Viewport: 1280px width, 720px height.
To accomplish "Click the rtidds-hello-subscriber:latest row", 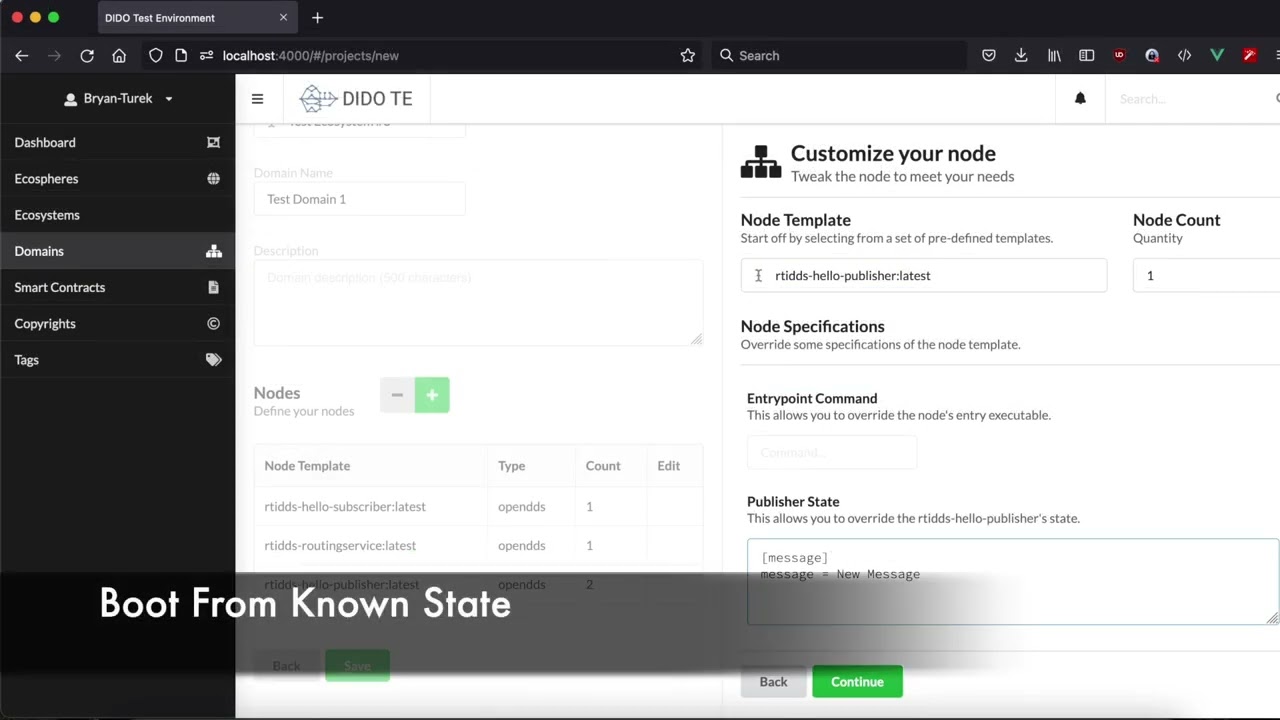I will coord(478,507).
